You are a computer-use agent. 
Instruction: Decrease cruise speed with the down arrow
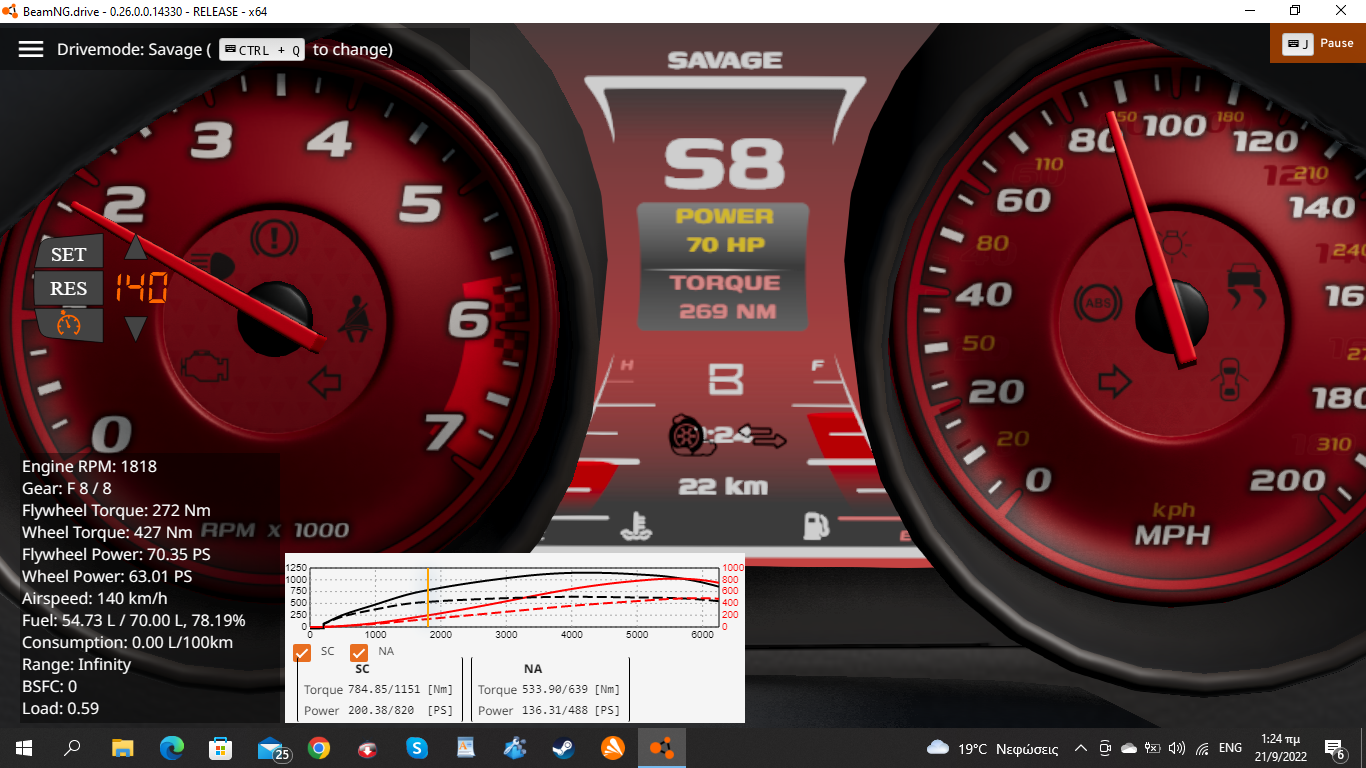[136, 328]
